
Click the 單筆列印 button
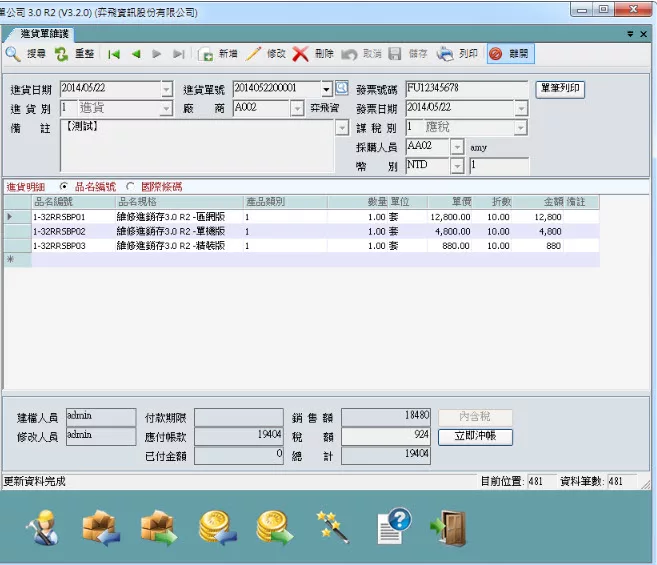tap(560, 89)
